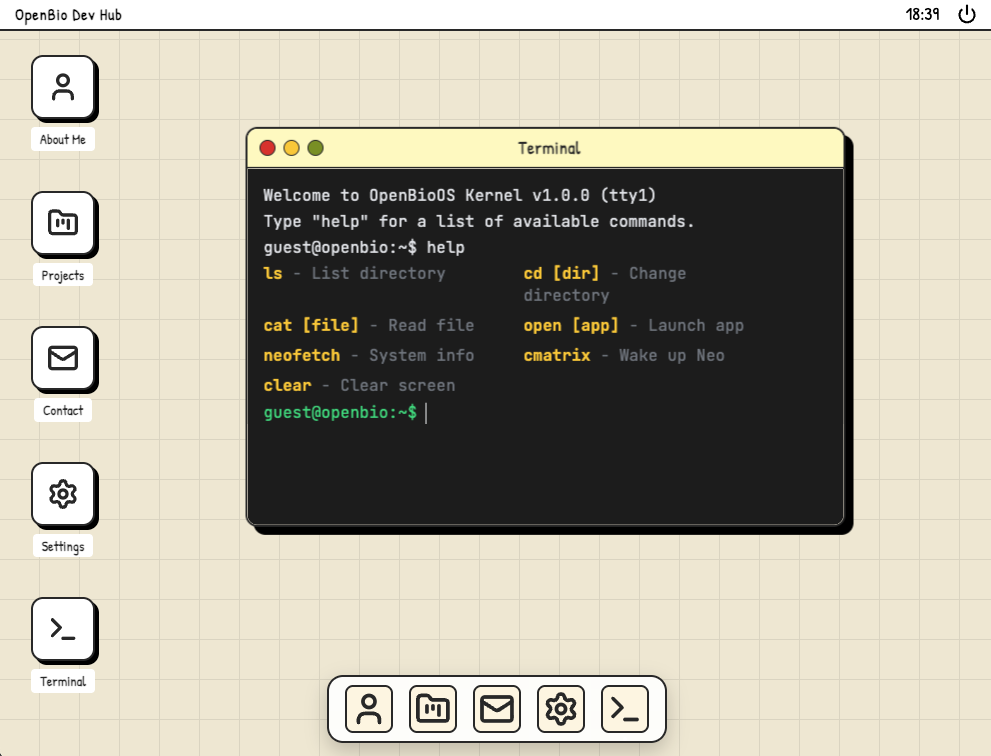
Task: Click the cmatrix command text
Action: pyautogui.click(x=556, y=355)
